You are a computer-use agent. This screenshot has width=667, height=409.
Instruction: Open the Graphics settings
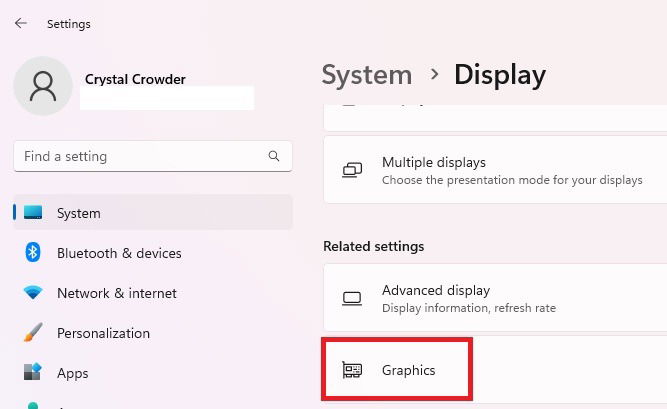(495, 369)
